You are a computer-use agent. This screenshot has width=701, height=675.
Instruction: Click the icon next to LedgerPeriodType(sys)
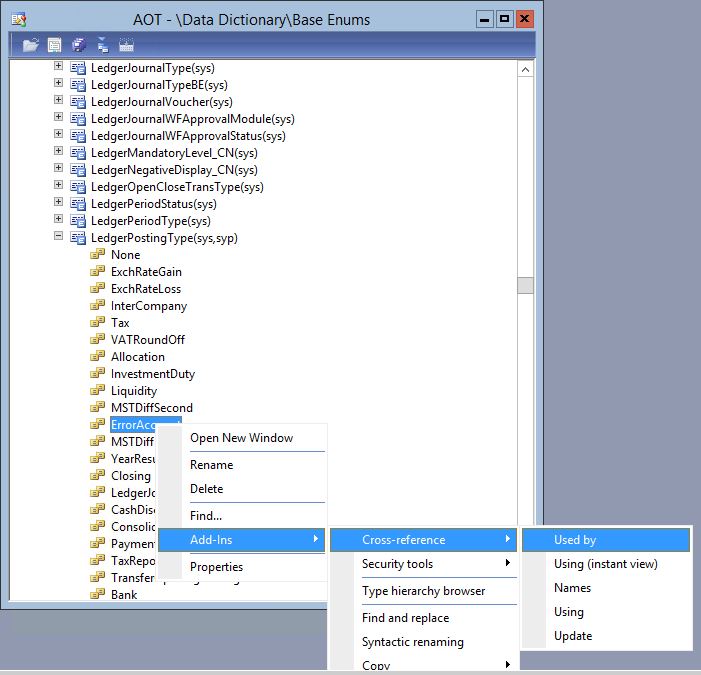point(78,221)
